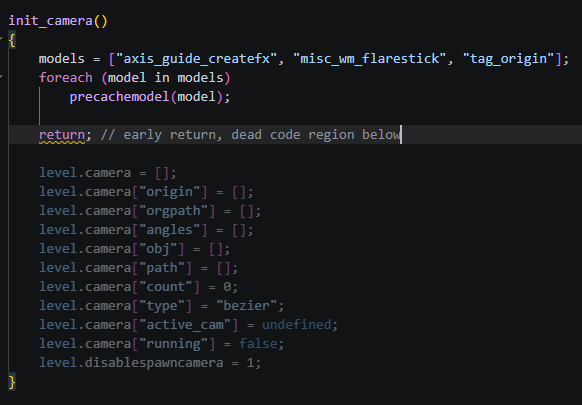582x405 pixels.
Task: Click the "early return, dead code region below" comment
Action: 251,134
